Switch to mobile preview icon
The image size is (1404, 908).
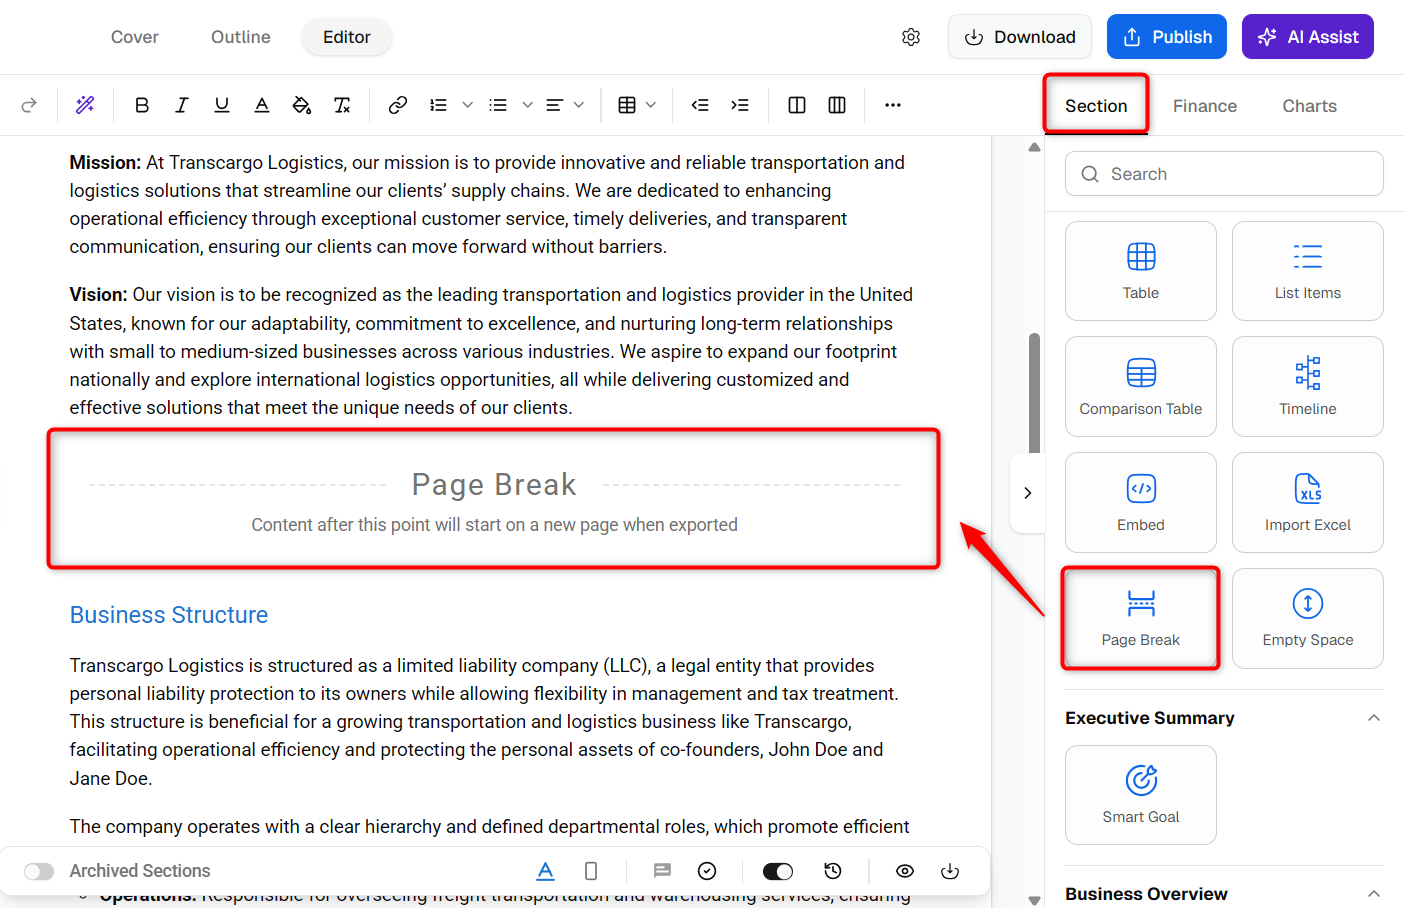pos(591,871)
